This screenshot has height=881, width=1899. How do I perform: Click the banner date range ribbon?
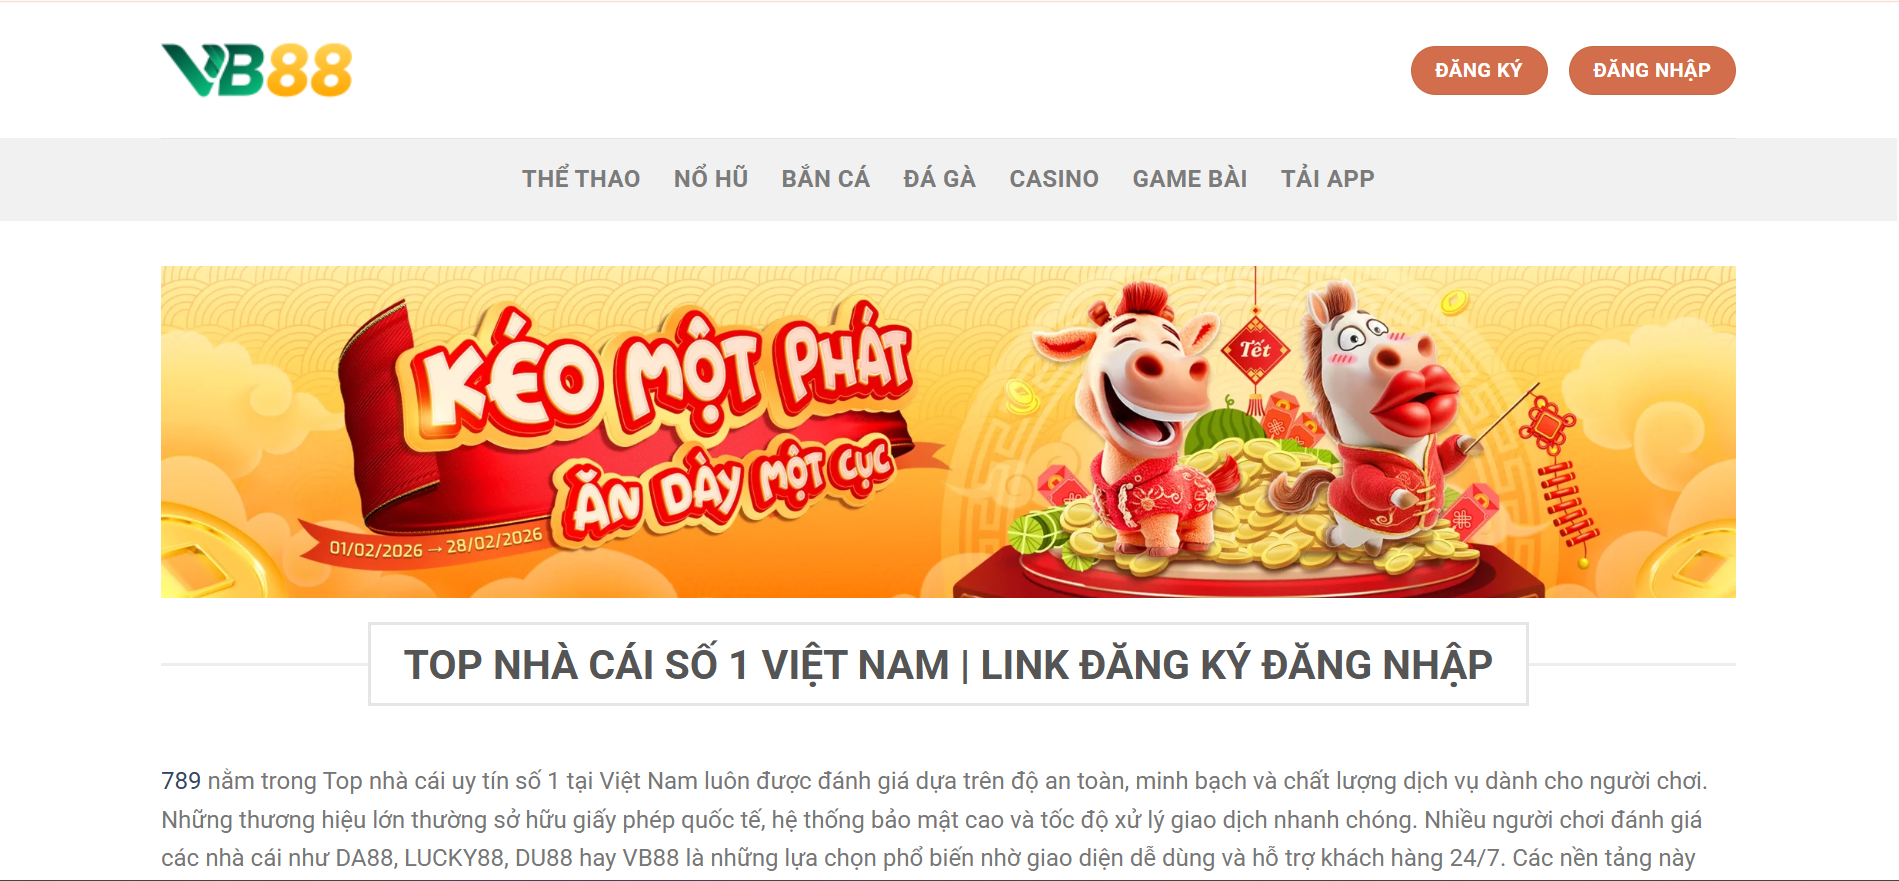(436, 543)
